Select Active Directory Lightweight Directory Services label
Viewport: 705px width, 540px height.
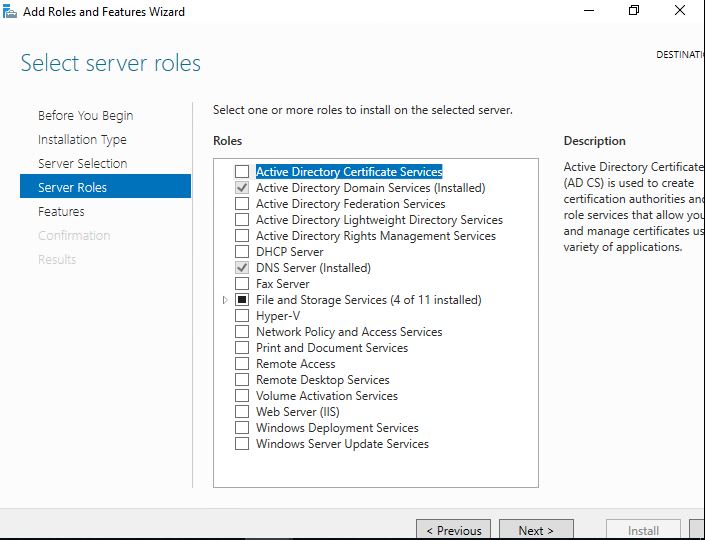tap(379, 219)
